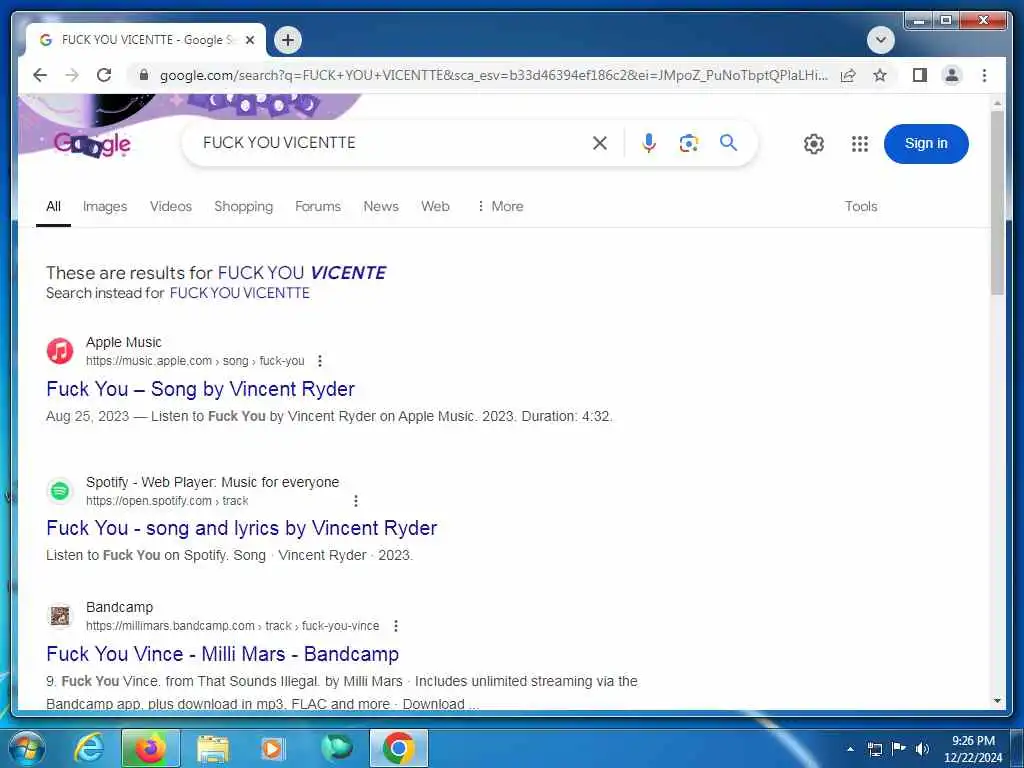Search instead for original spelling
The image size is (1024, 768).
[x=240, y=293]
